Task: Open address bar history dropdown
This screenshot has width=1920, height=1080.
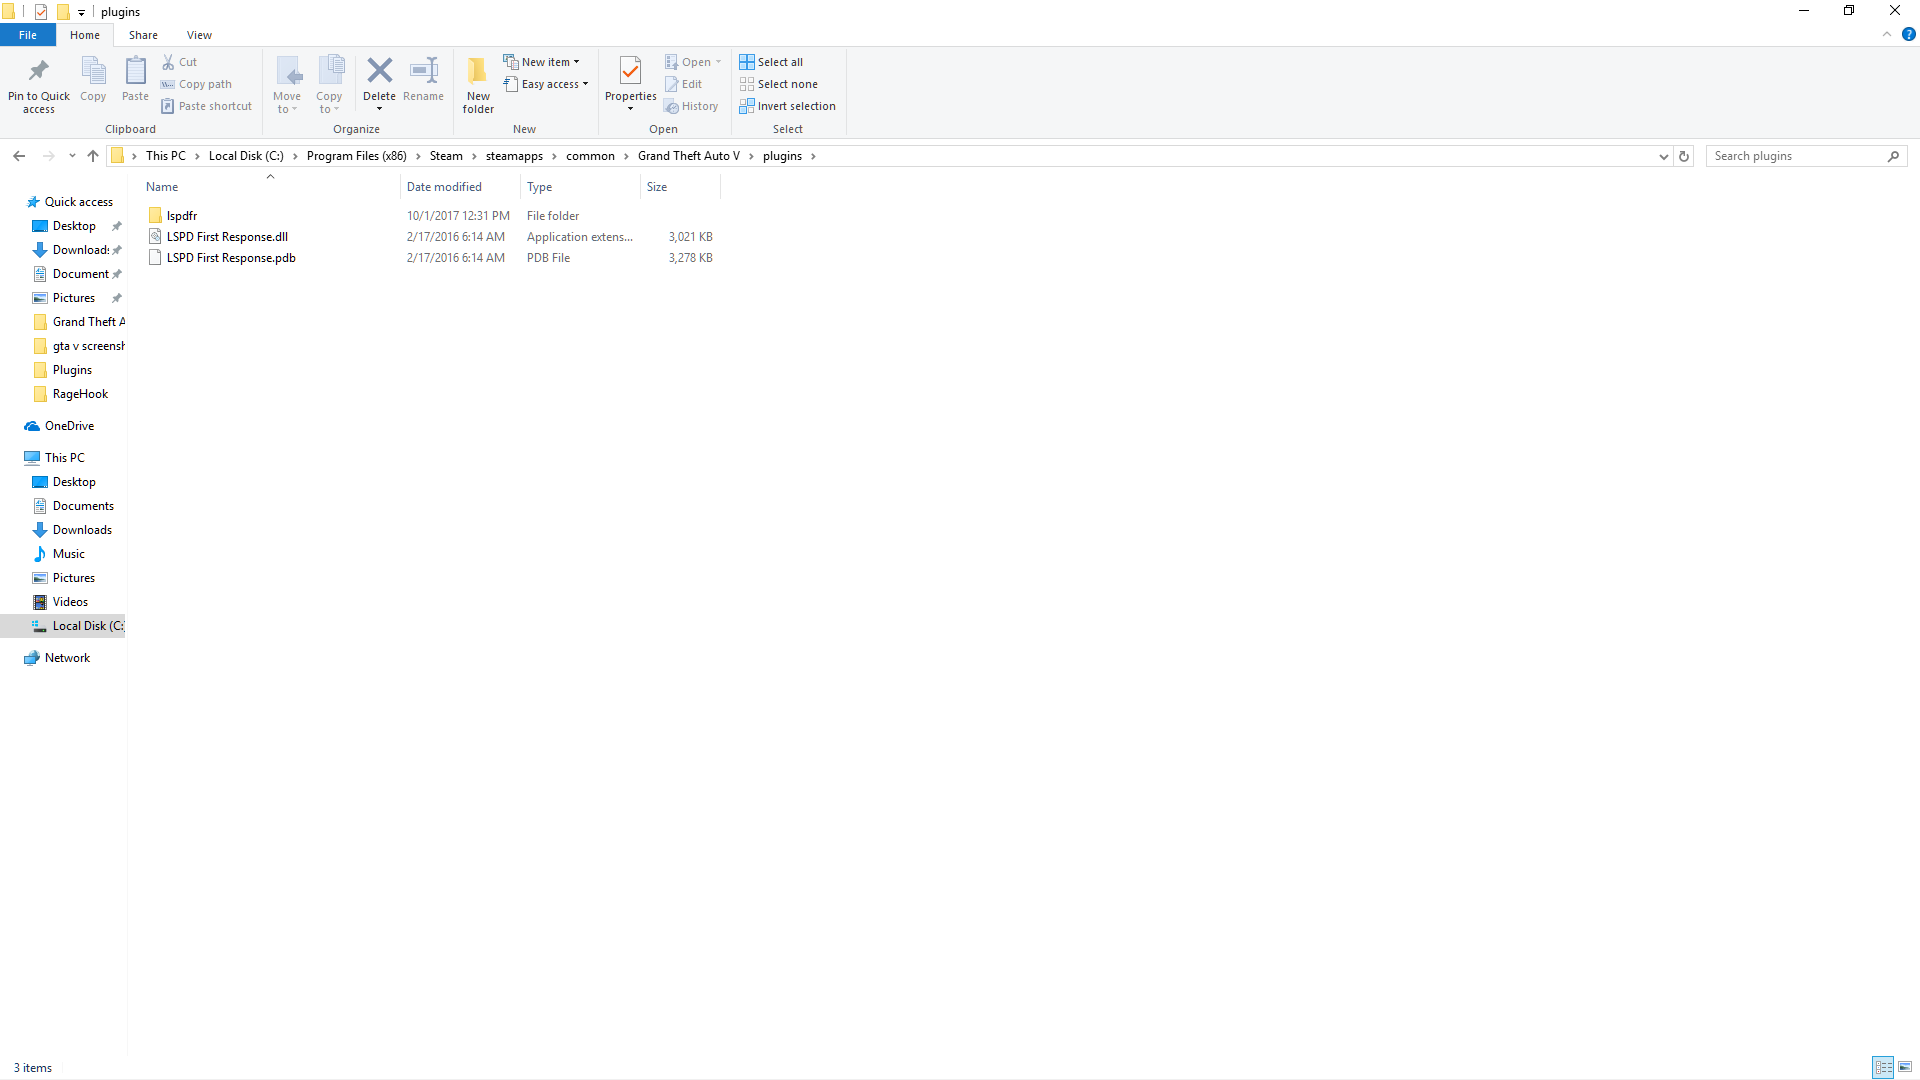Action: coord(1663,156)
